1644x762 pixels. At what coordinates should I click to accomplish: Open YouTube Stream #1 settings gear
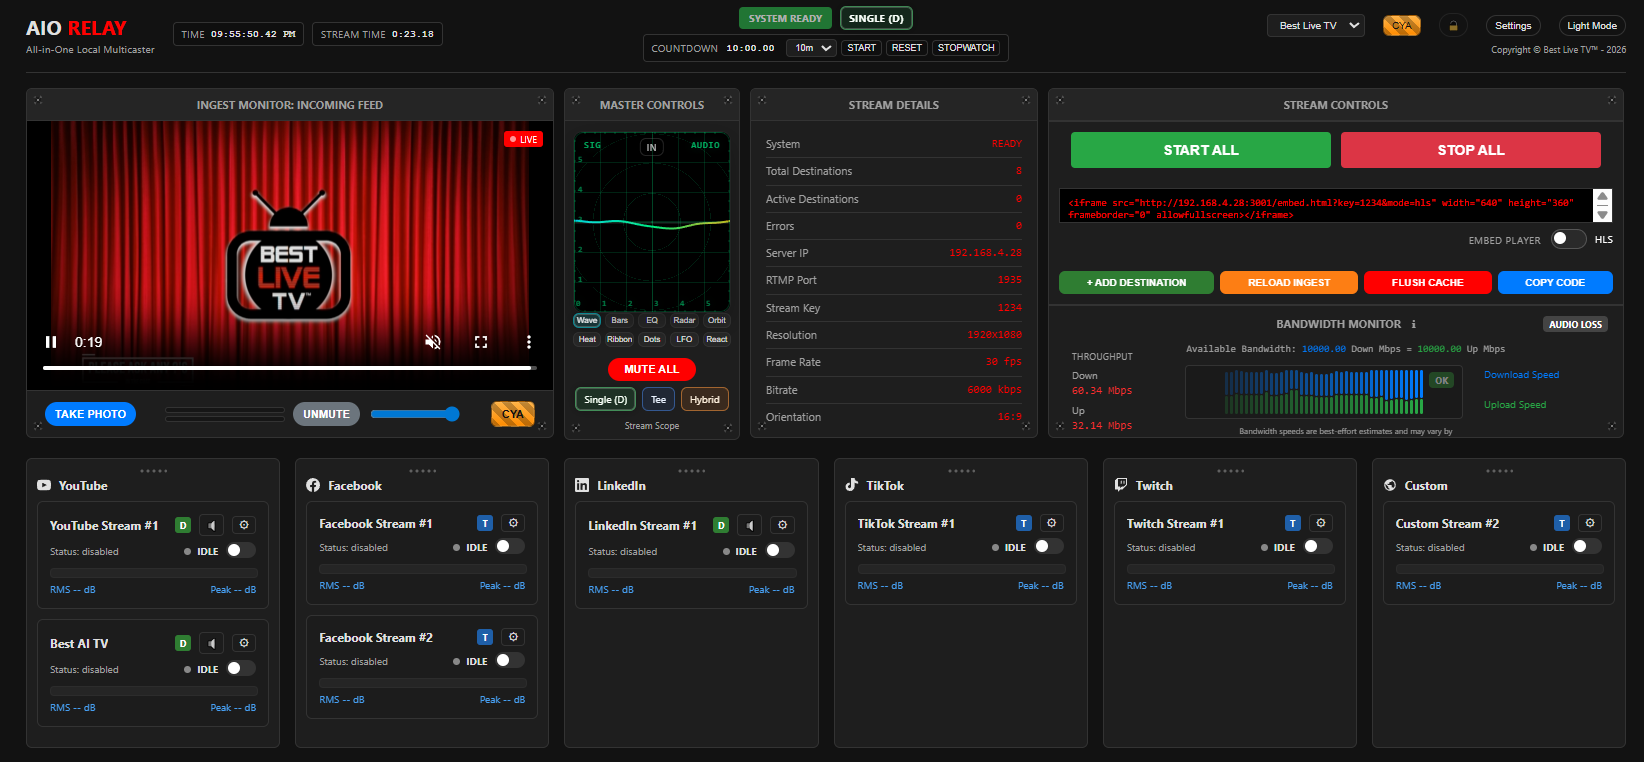point(244,525)
